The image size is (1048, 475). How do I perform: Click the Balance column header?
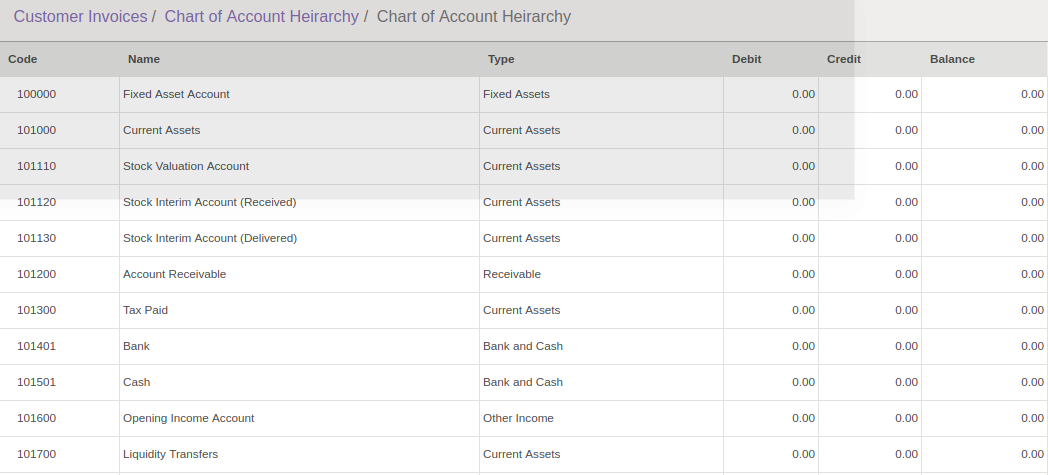click(x=952, y=59)
